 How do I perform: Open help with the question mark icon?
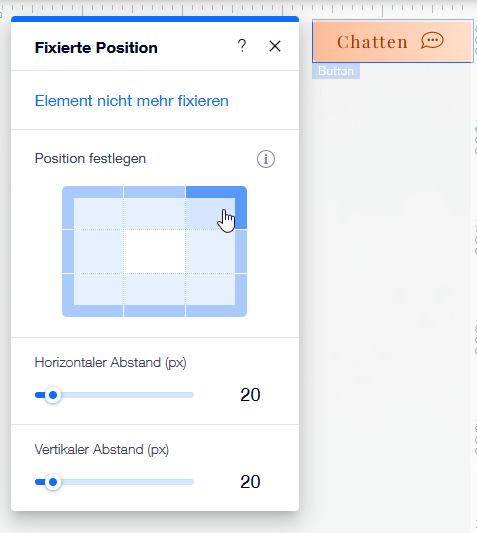[x=242, y=46]
